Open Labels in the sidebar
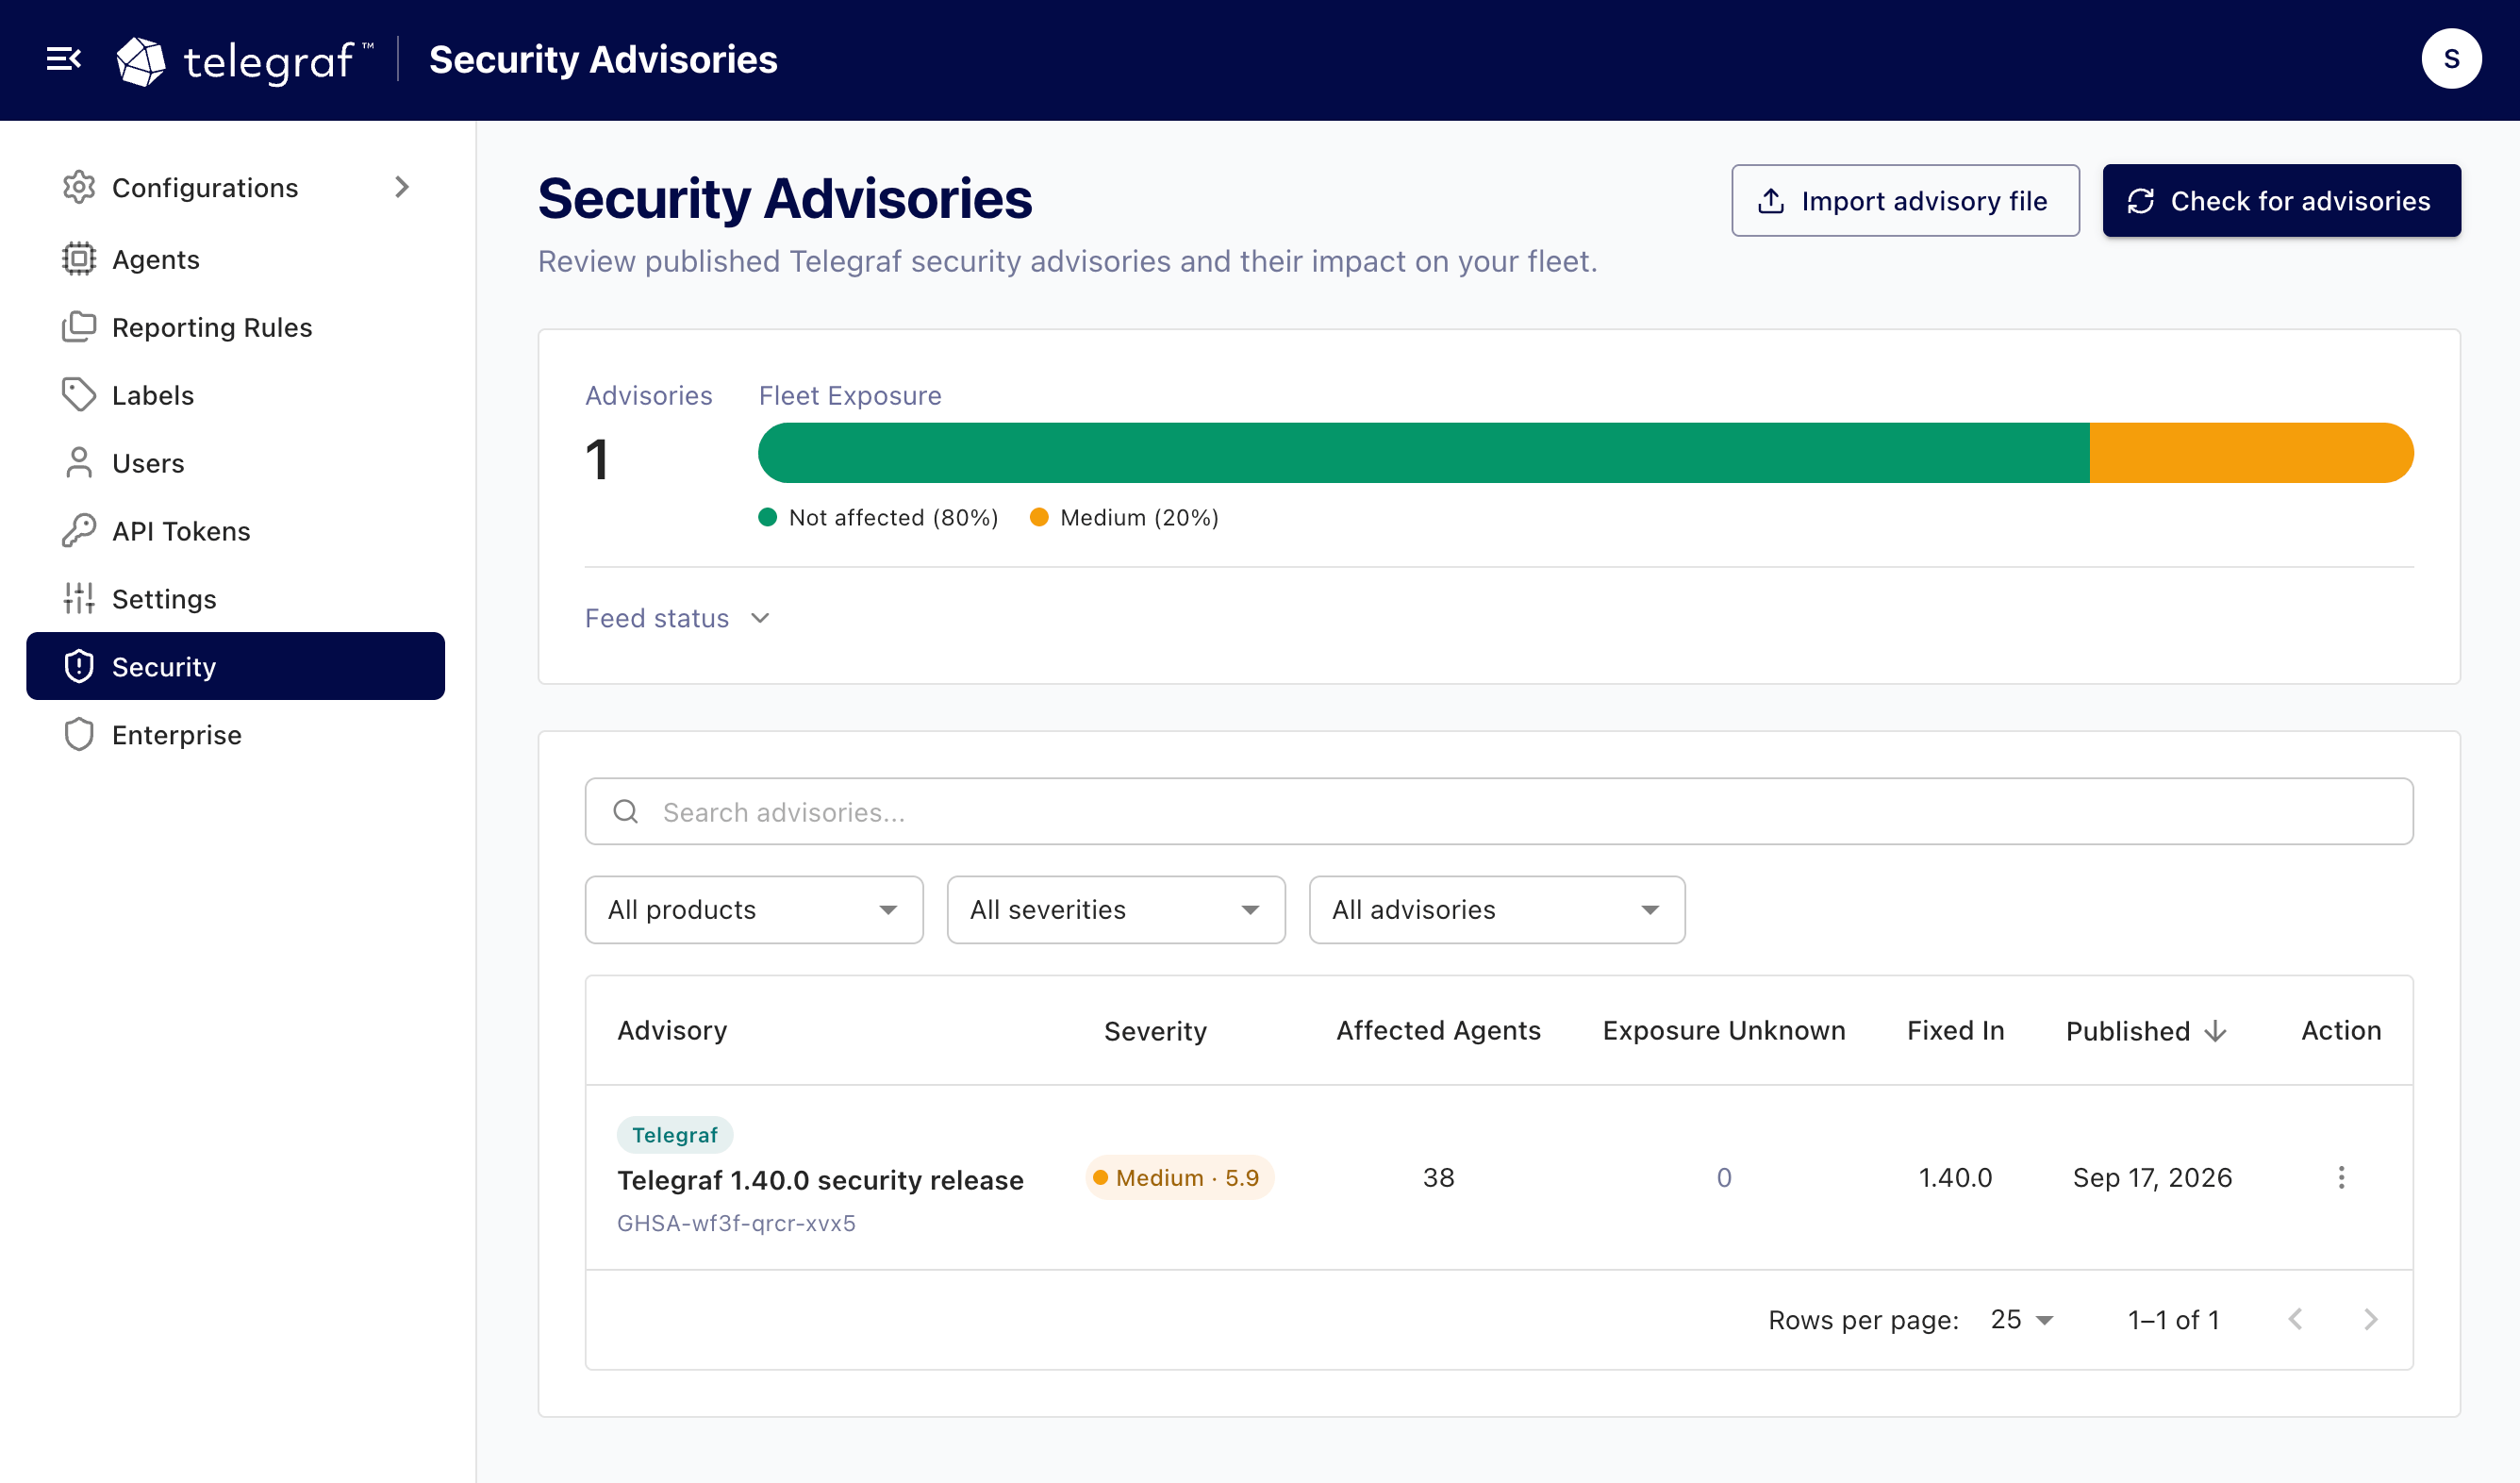Image resolution: width=2520 pixels, height=1483 pixels. point(235,395)
